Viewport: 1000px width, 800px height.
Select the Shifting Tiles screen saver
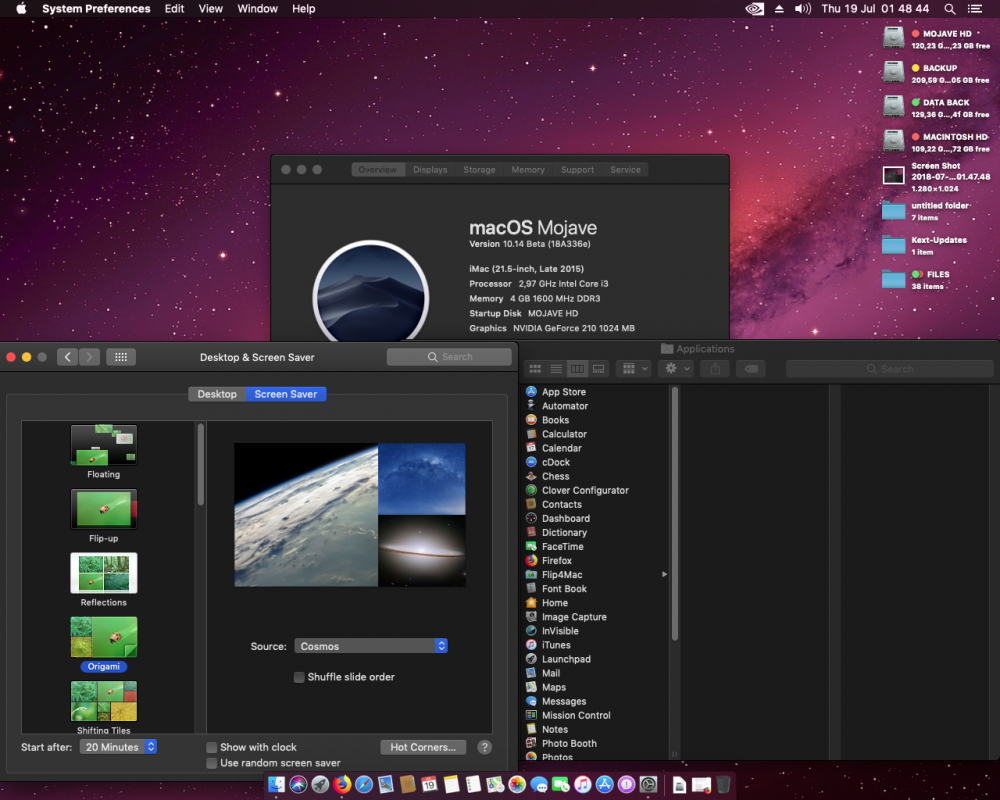point(104,707)
